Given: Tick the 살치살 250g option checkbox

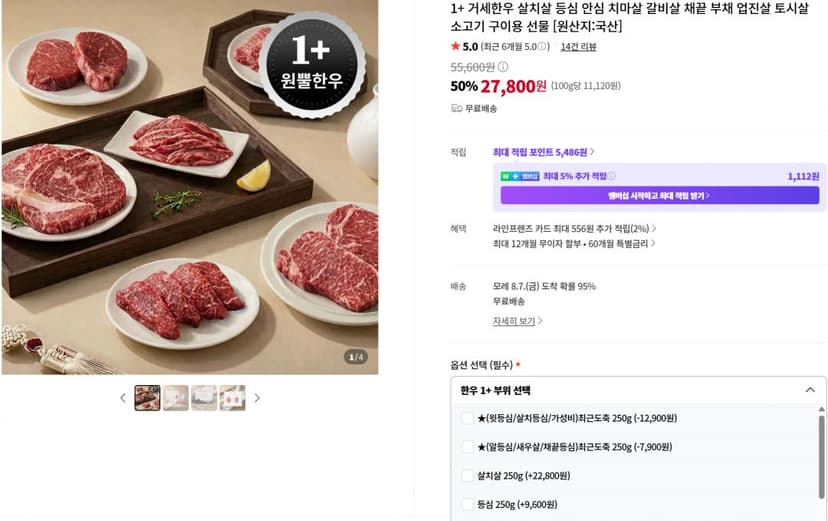Looking at the screenshot, I should 467,476.
